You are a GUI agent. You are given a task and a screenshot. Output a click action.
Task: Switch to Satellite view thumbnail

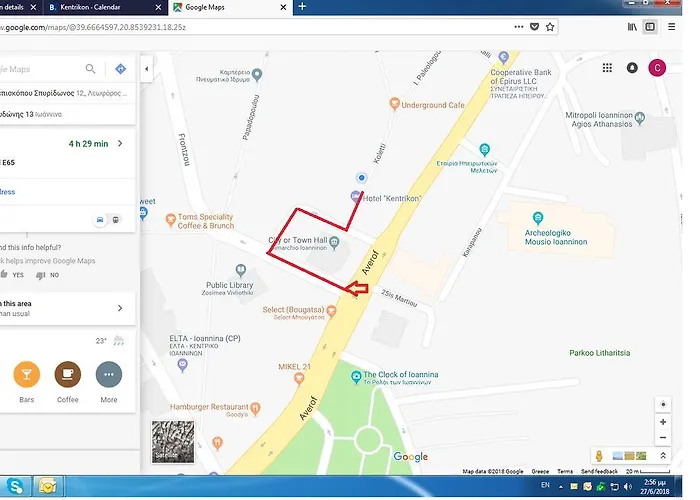[x=173, y=442]
